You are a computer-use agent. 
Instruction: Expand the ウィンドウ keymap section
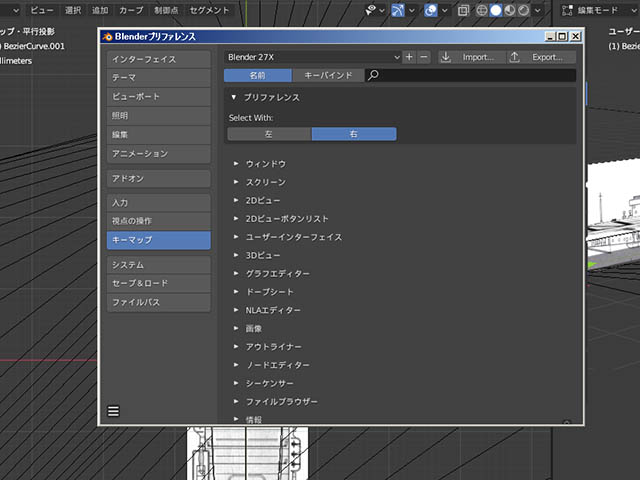point(236,164)
